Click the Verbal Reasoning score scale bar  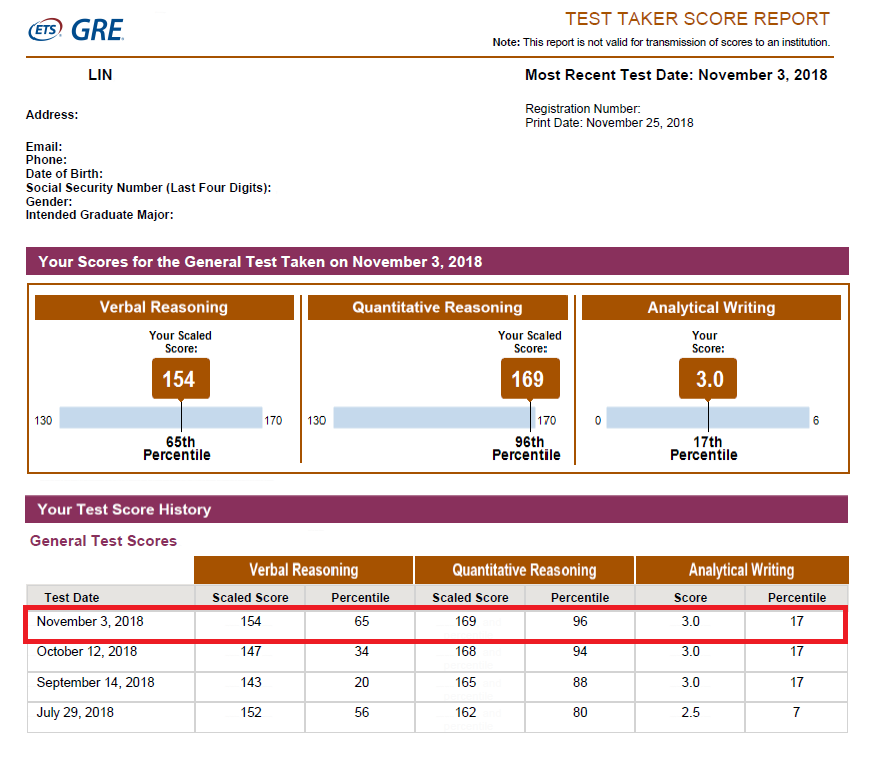tap(161, 417)
